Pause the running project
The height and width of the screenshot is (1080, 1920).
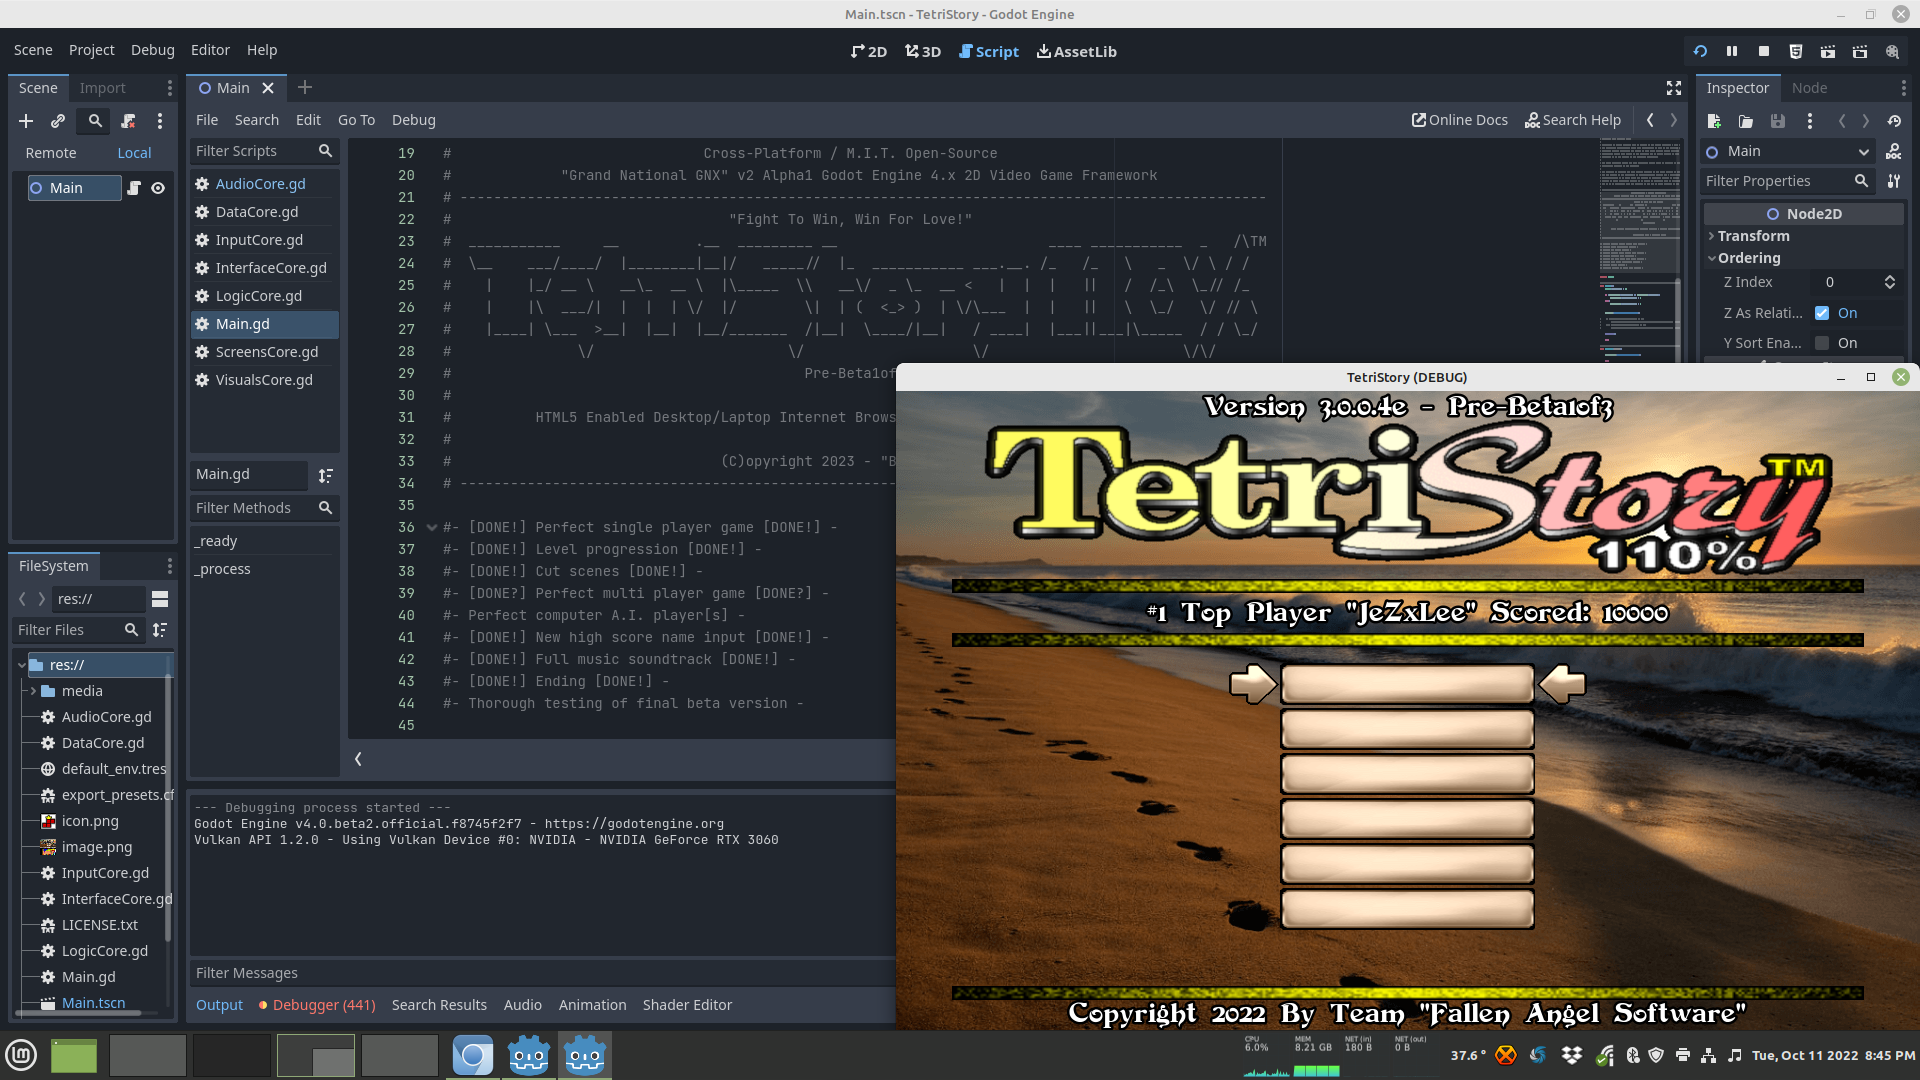pos(1732,51)
